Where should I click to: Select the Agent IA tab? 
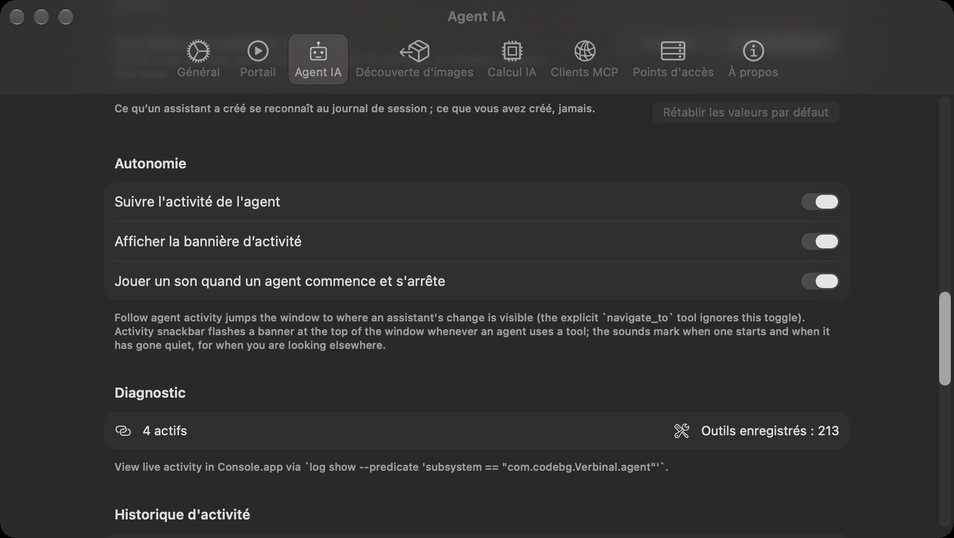coord(318,59)
